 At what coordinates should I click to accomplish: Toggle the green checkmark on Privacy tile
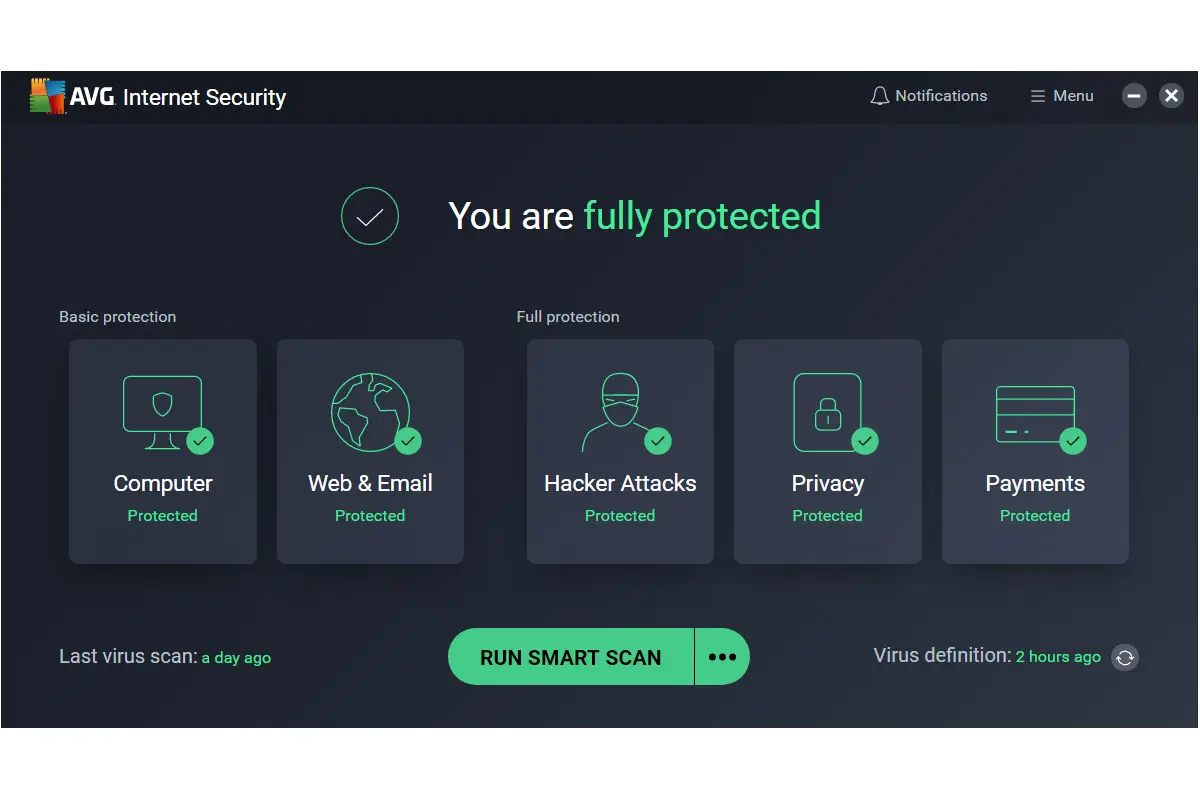(x=864, y=441)
